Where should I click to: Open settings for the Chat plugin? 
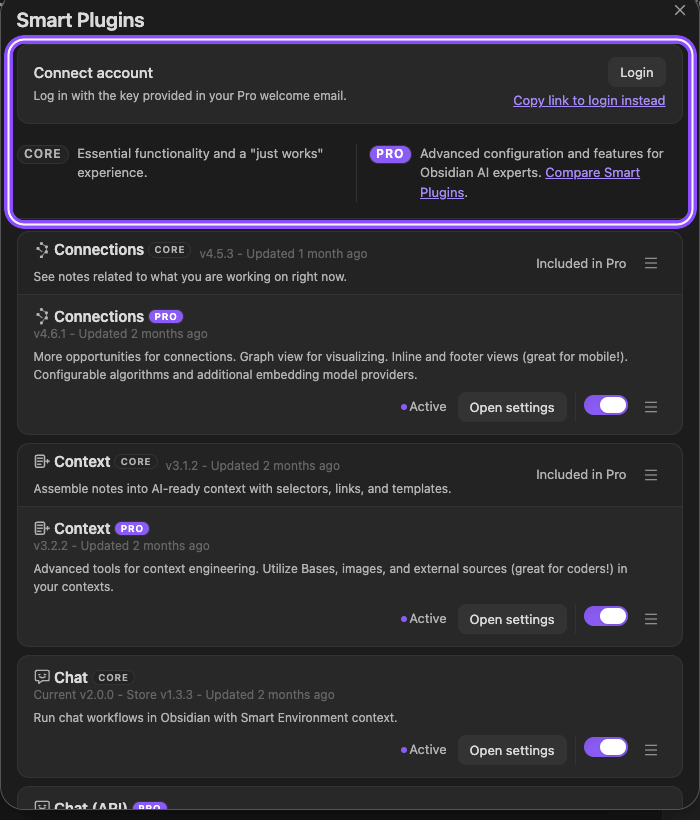pyautogui.click(x=512, y=750)
